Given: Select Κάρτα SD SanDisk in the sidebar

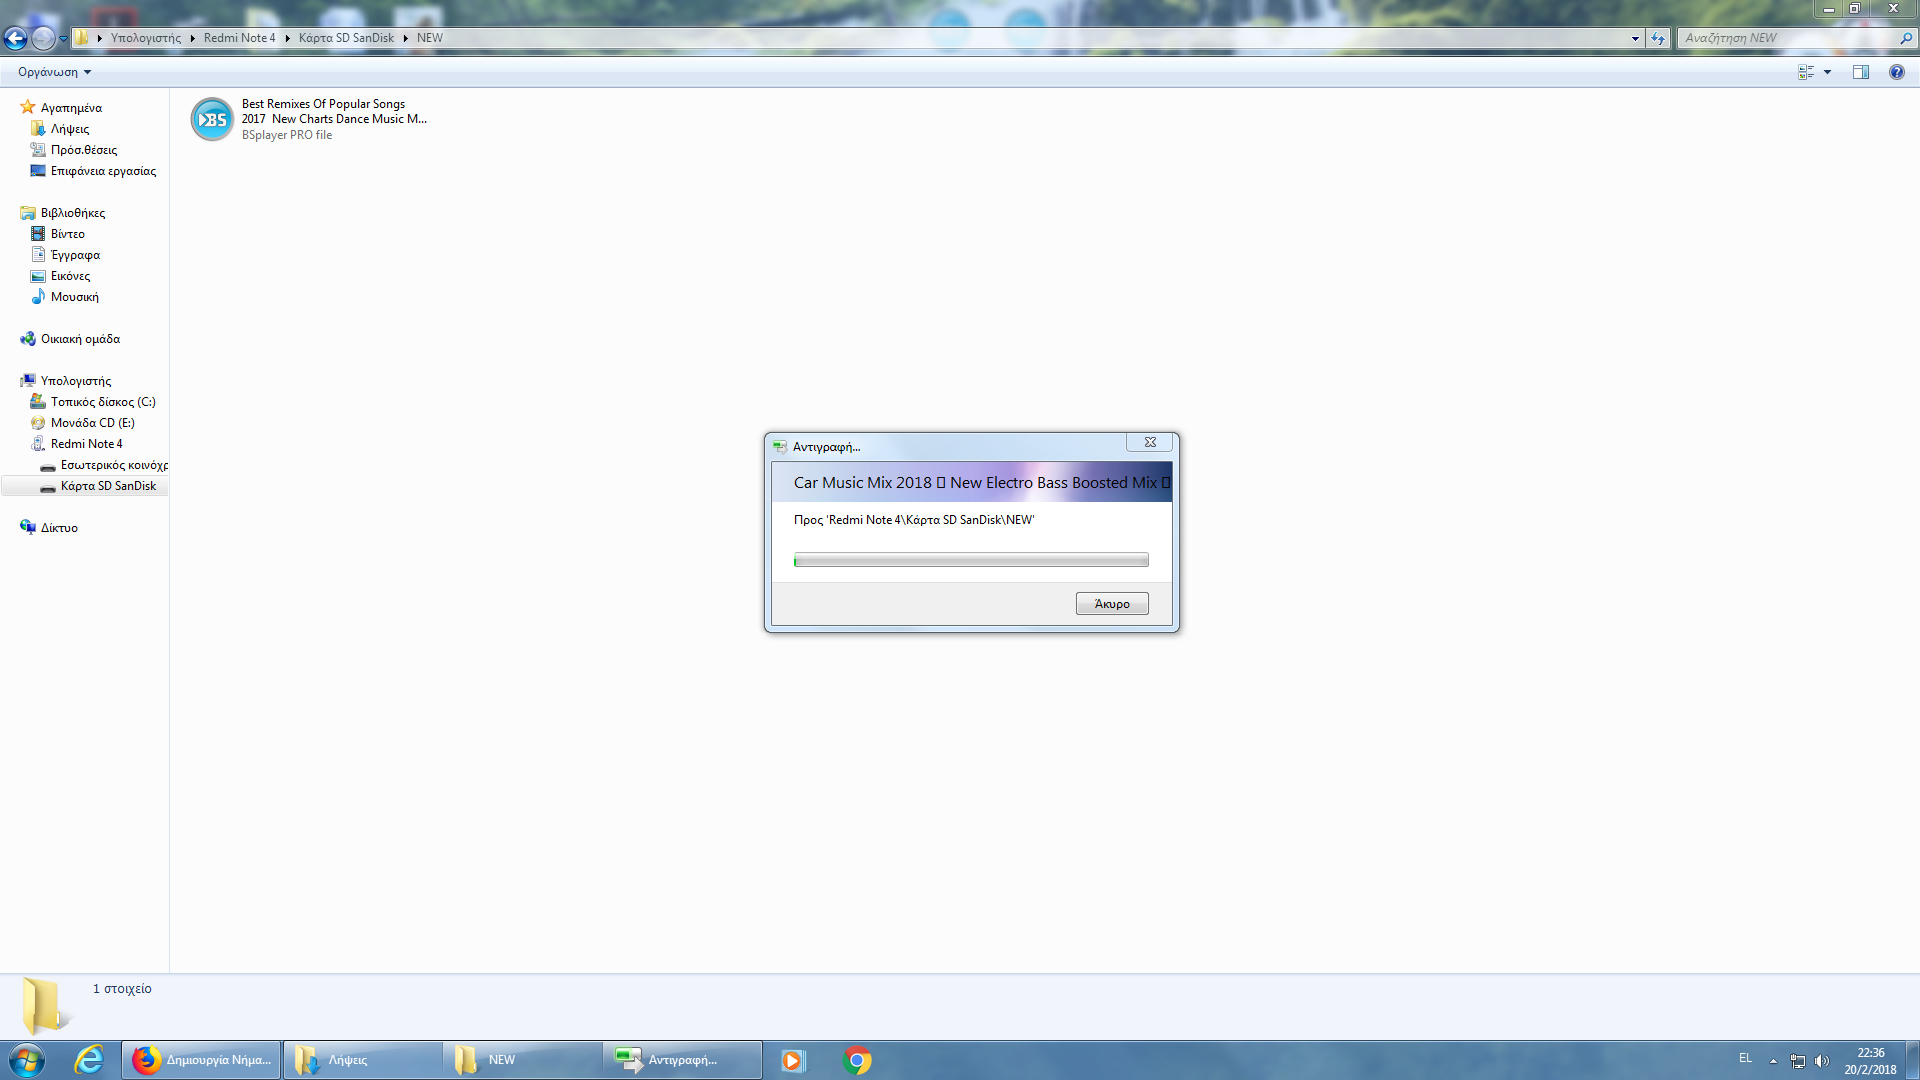Looking at the screenshot, I should pos(108,486).
